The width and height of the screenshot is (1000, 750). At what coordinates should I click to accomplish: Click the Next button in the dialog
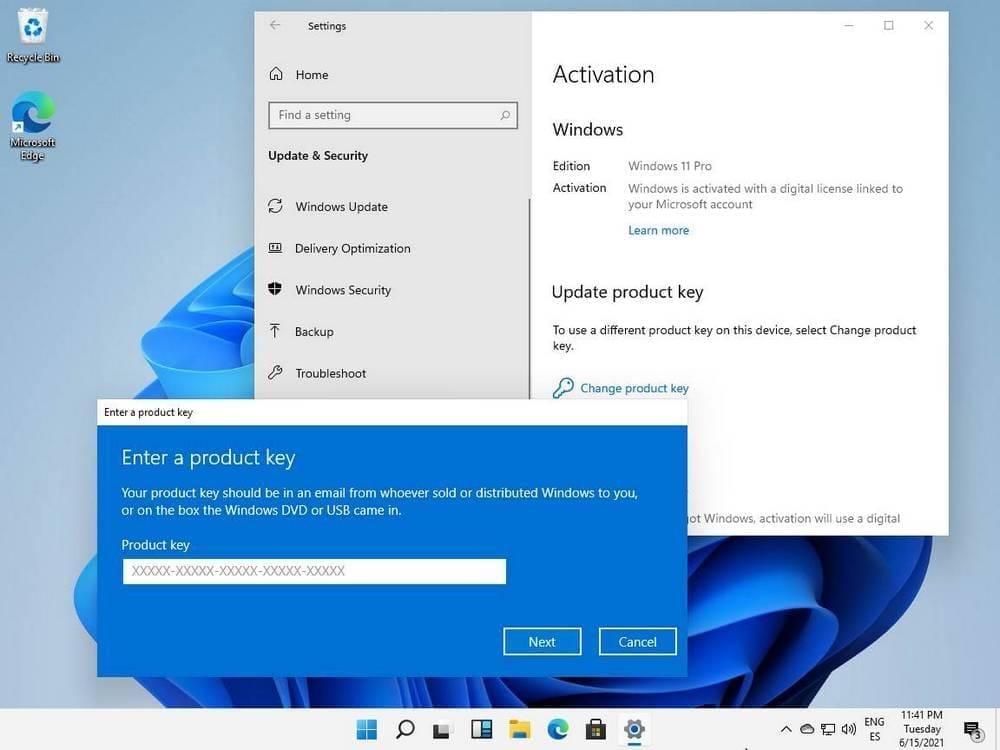(542, 642)
